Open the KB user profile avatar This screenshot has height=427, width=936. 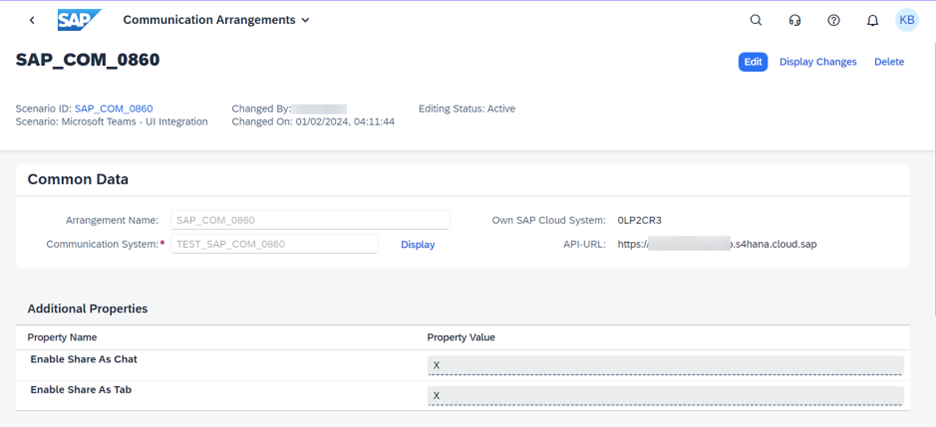pyautogui.click(x=907, y=20)
